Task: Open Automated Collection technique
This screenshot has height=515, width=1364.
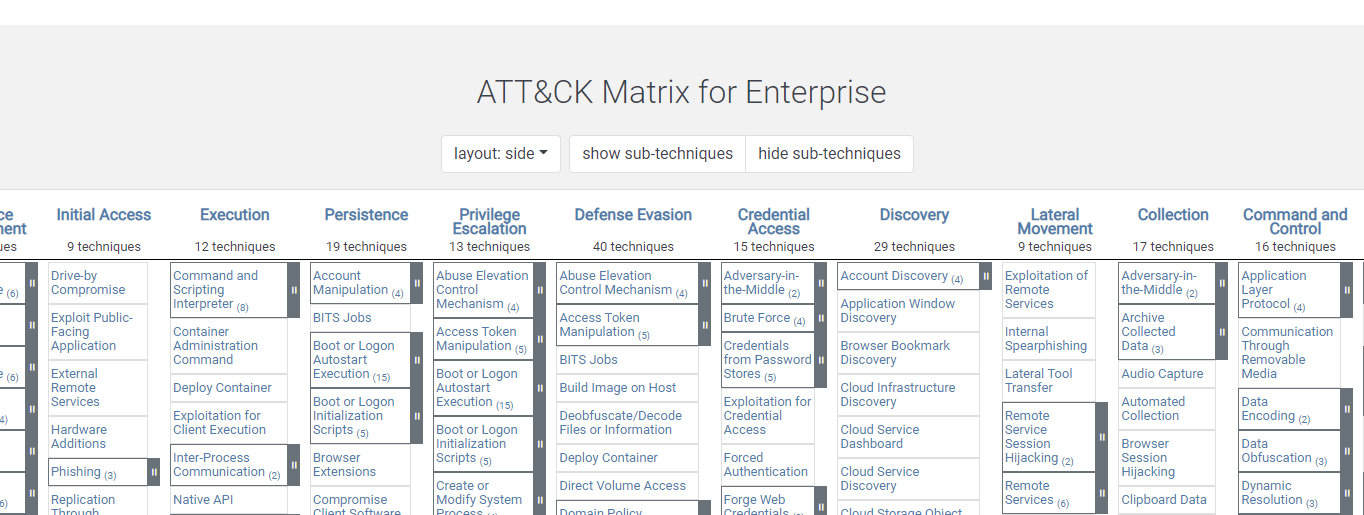Action: (1153, 409)
